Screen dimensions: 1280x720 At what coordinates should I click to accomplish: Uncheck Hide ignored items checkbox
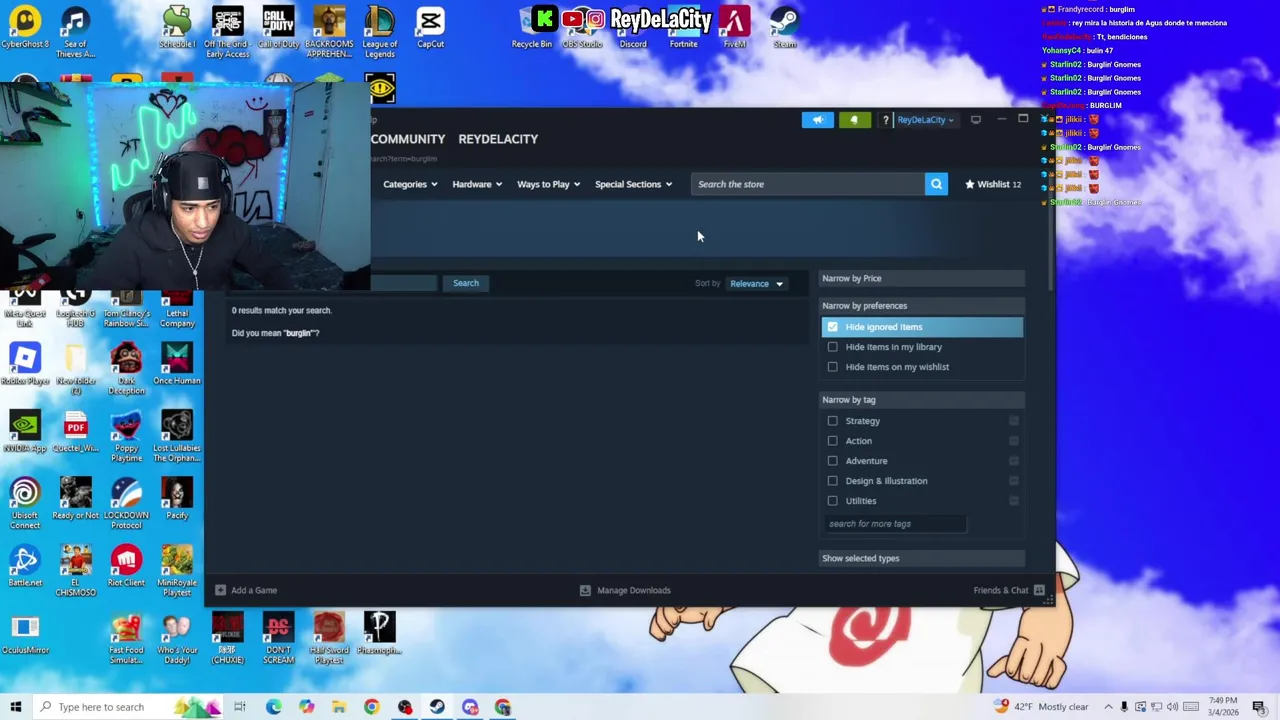coord(833,327)
